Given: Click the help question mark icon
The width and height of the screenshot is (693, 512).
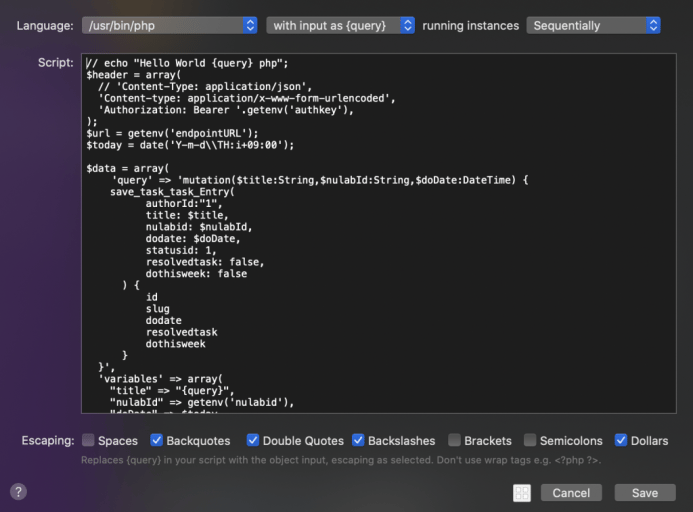Looking at the screenshot, I should pyautogui.click(x=18, y=492).
